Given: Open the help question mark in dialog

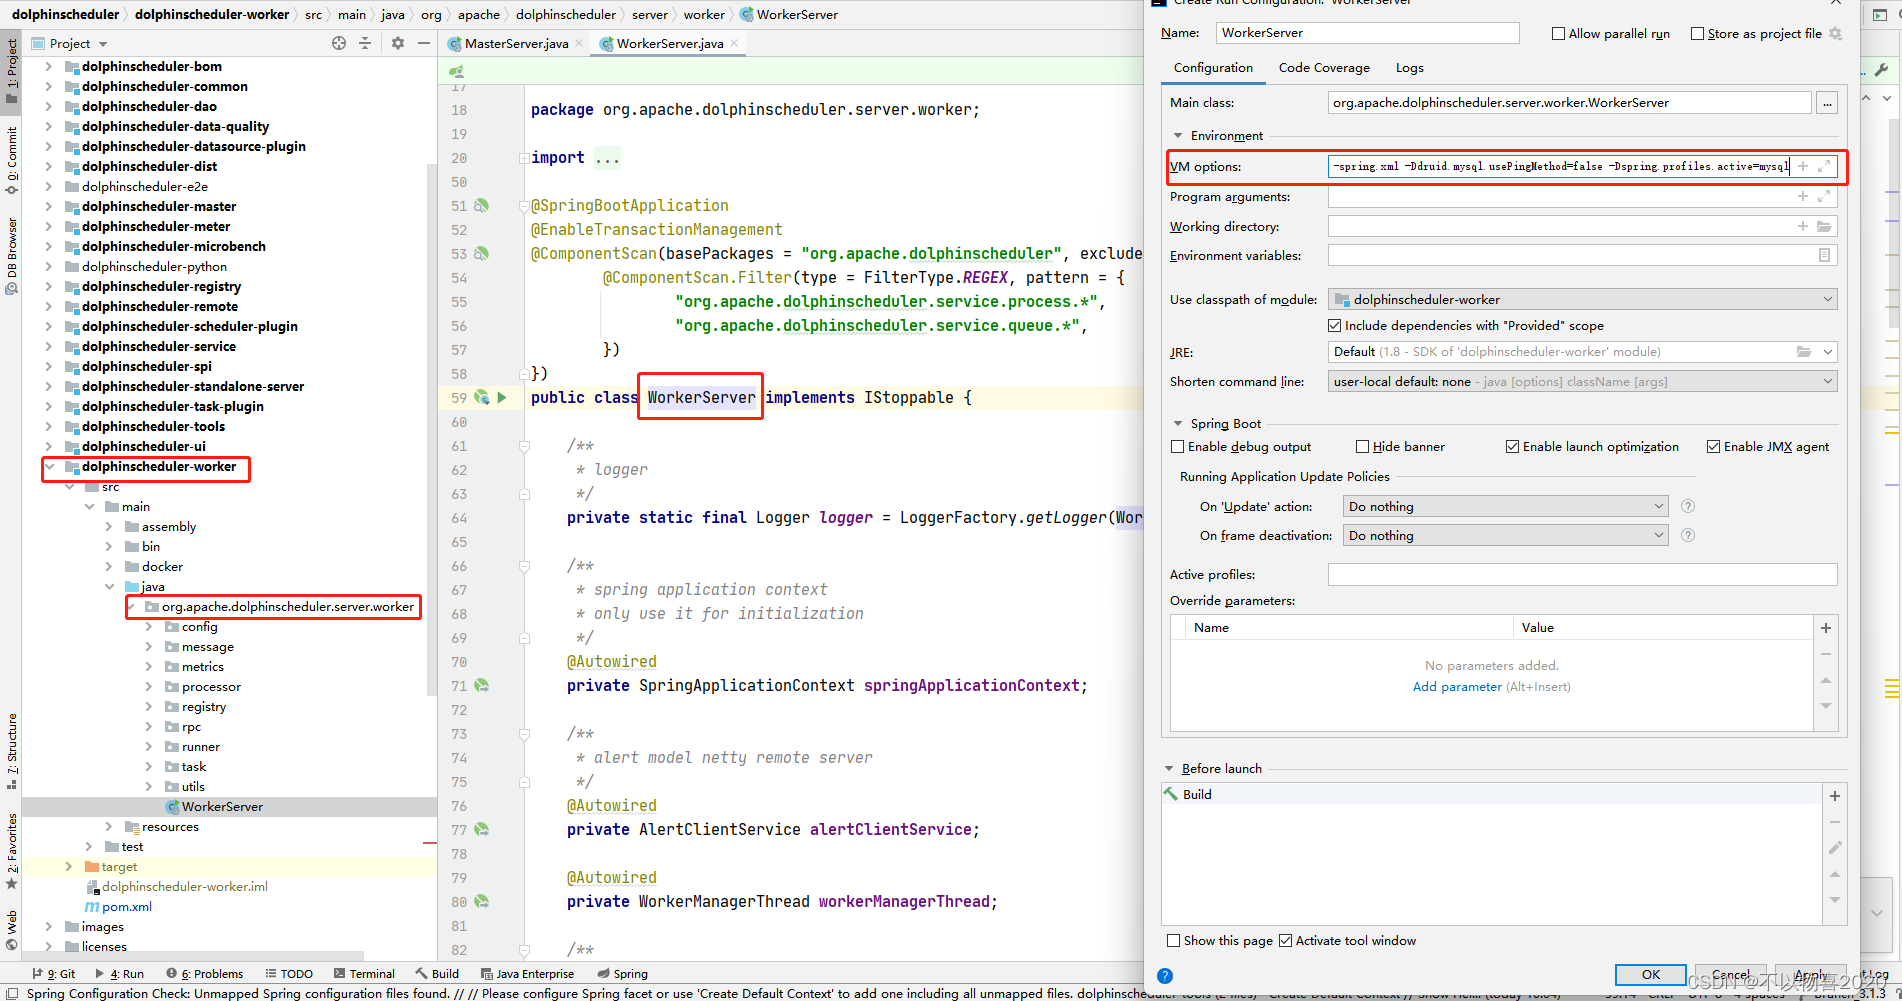Looking at the screenshot, I should (1165, 976).
